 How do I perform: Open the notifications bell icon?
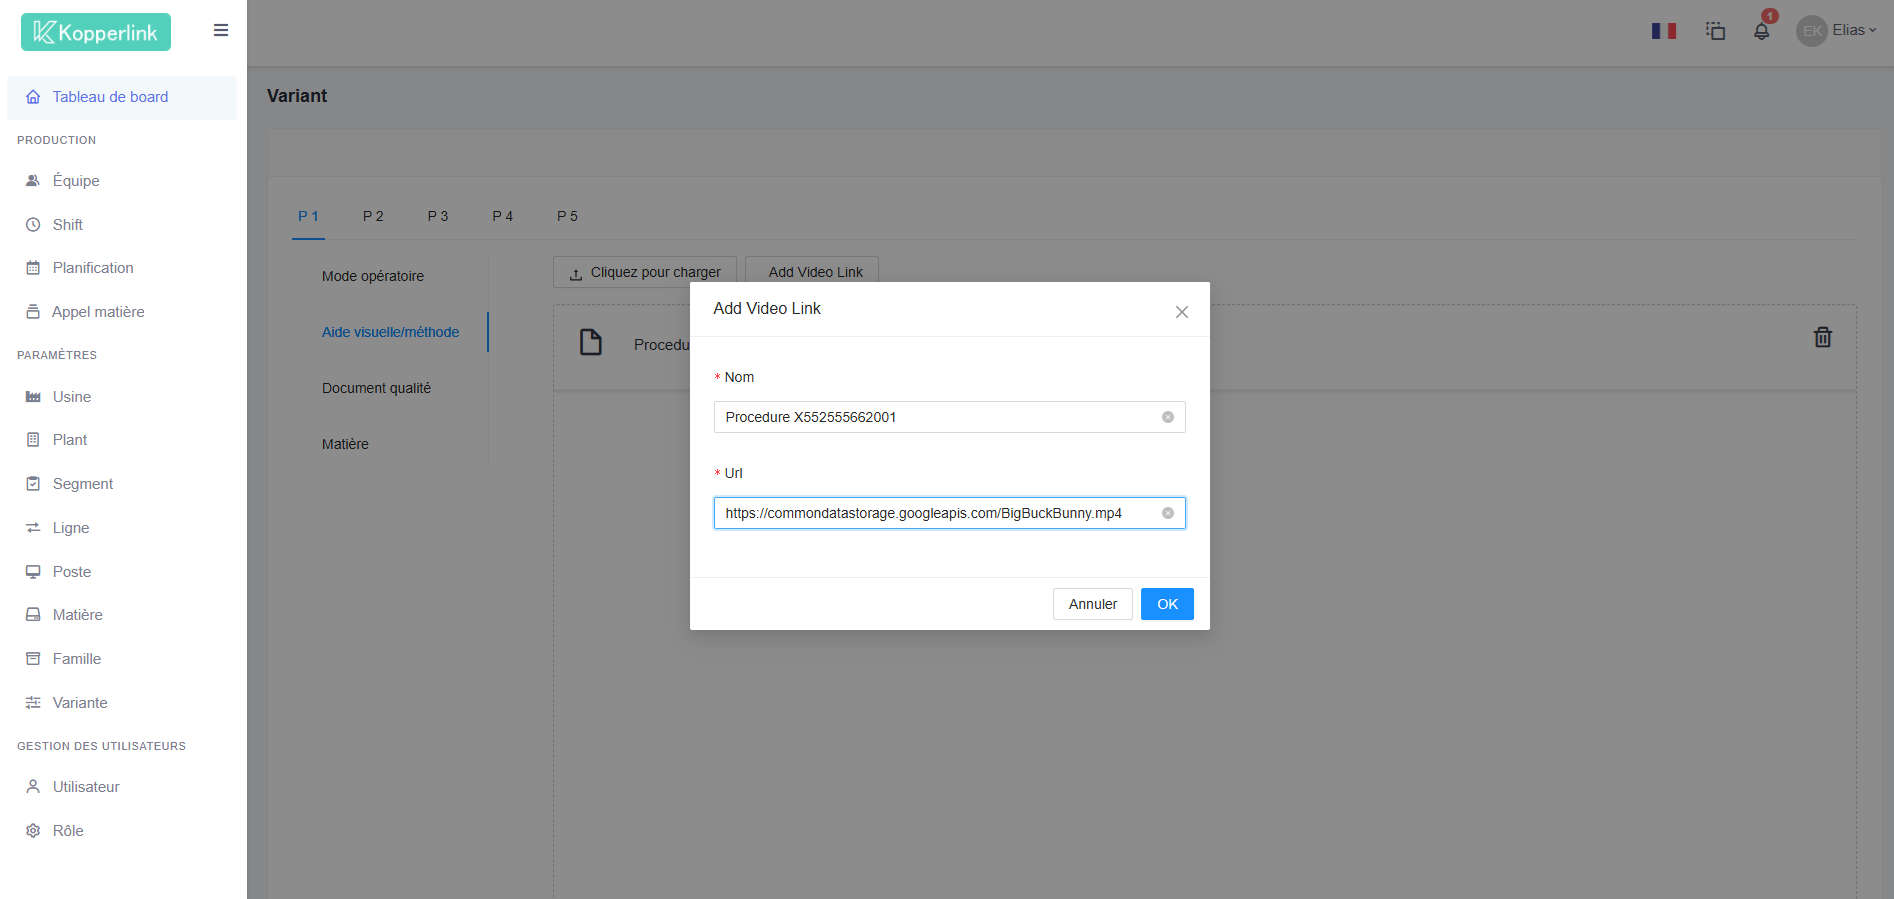[1761, 31]
